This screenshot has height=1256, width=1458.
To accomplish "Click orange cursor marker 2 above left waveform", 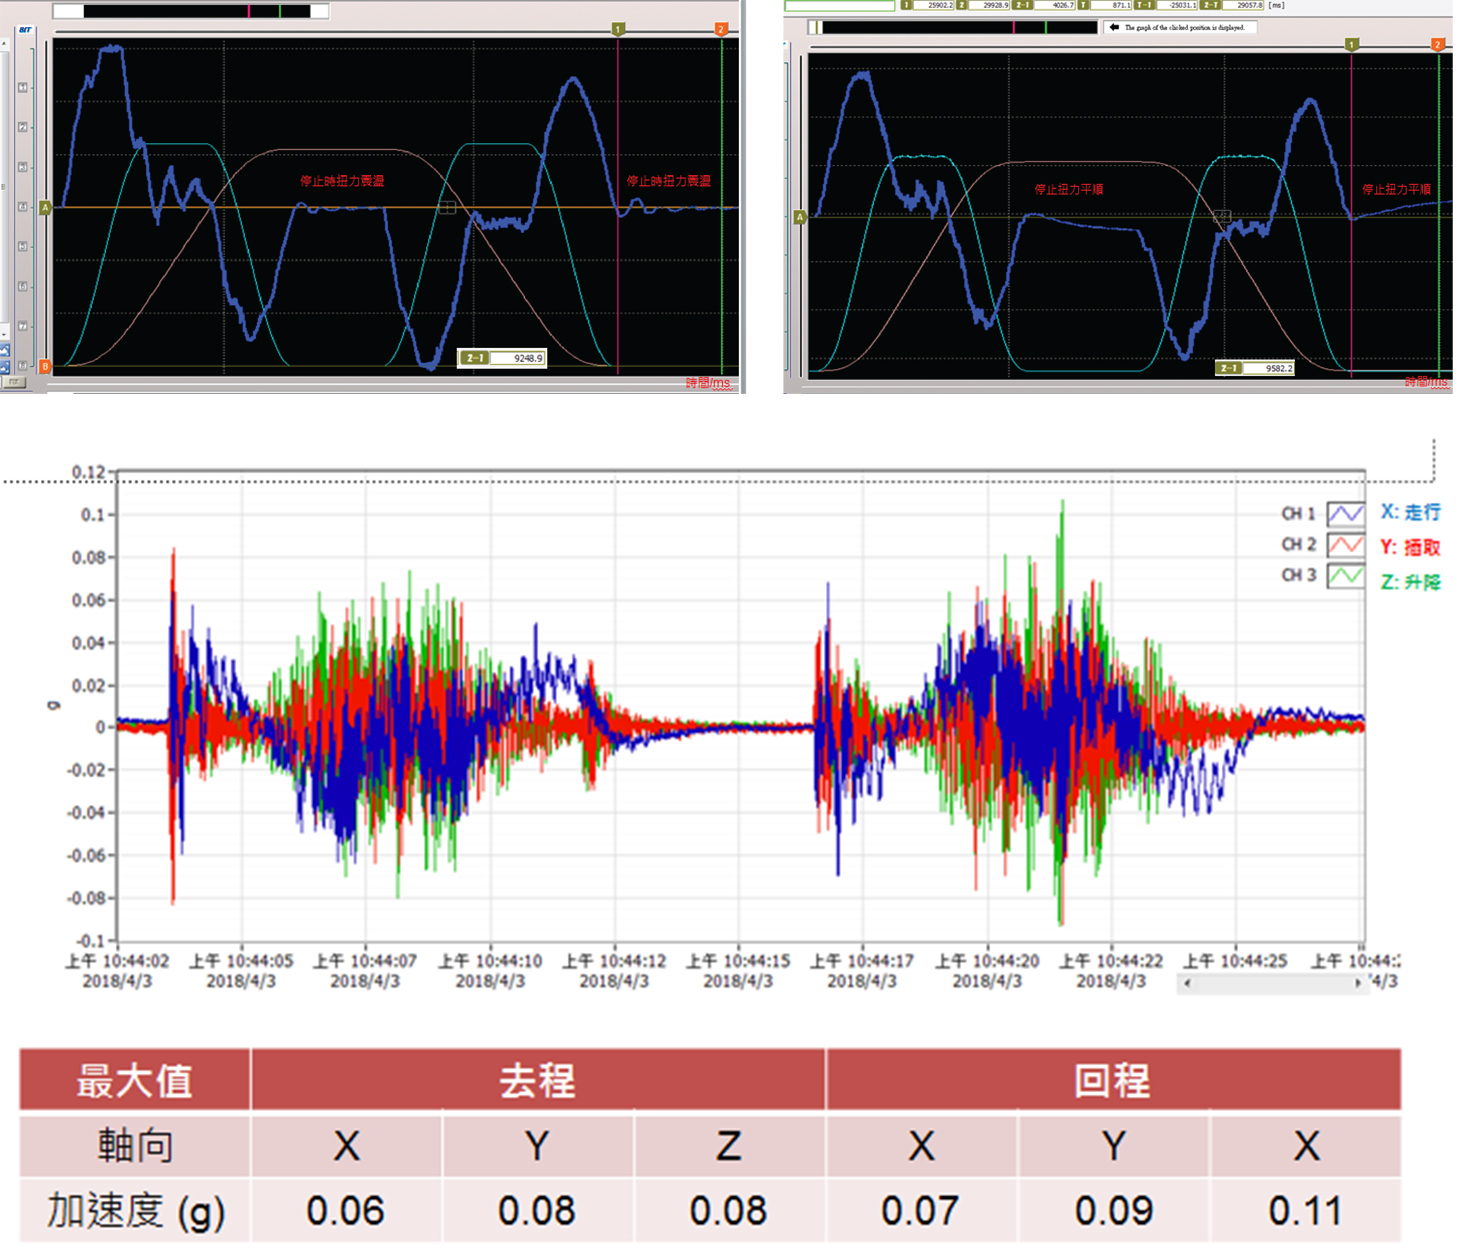I will point(721,30).
